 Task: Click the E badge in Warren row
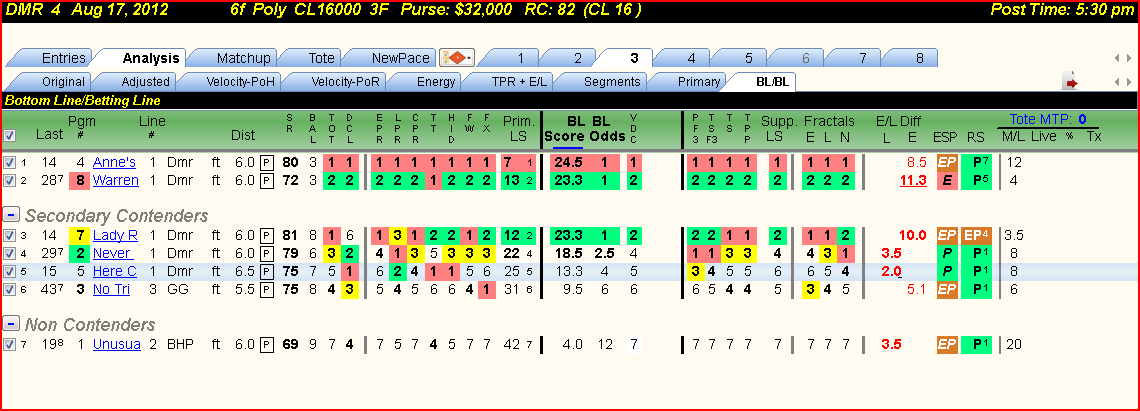[x=947, y=180]
